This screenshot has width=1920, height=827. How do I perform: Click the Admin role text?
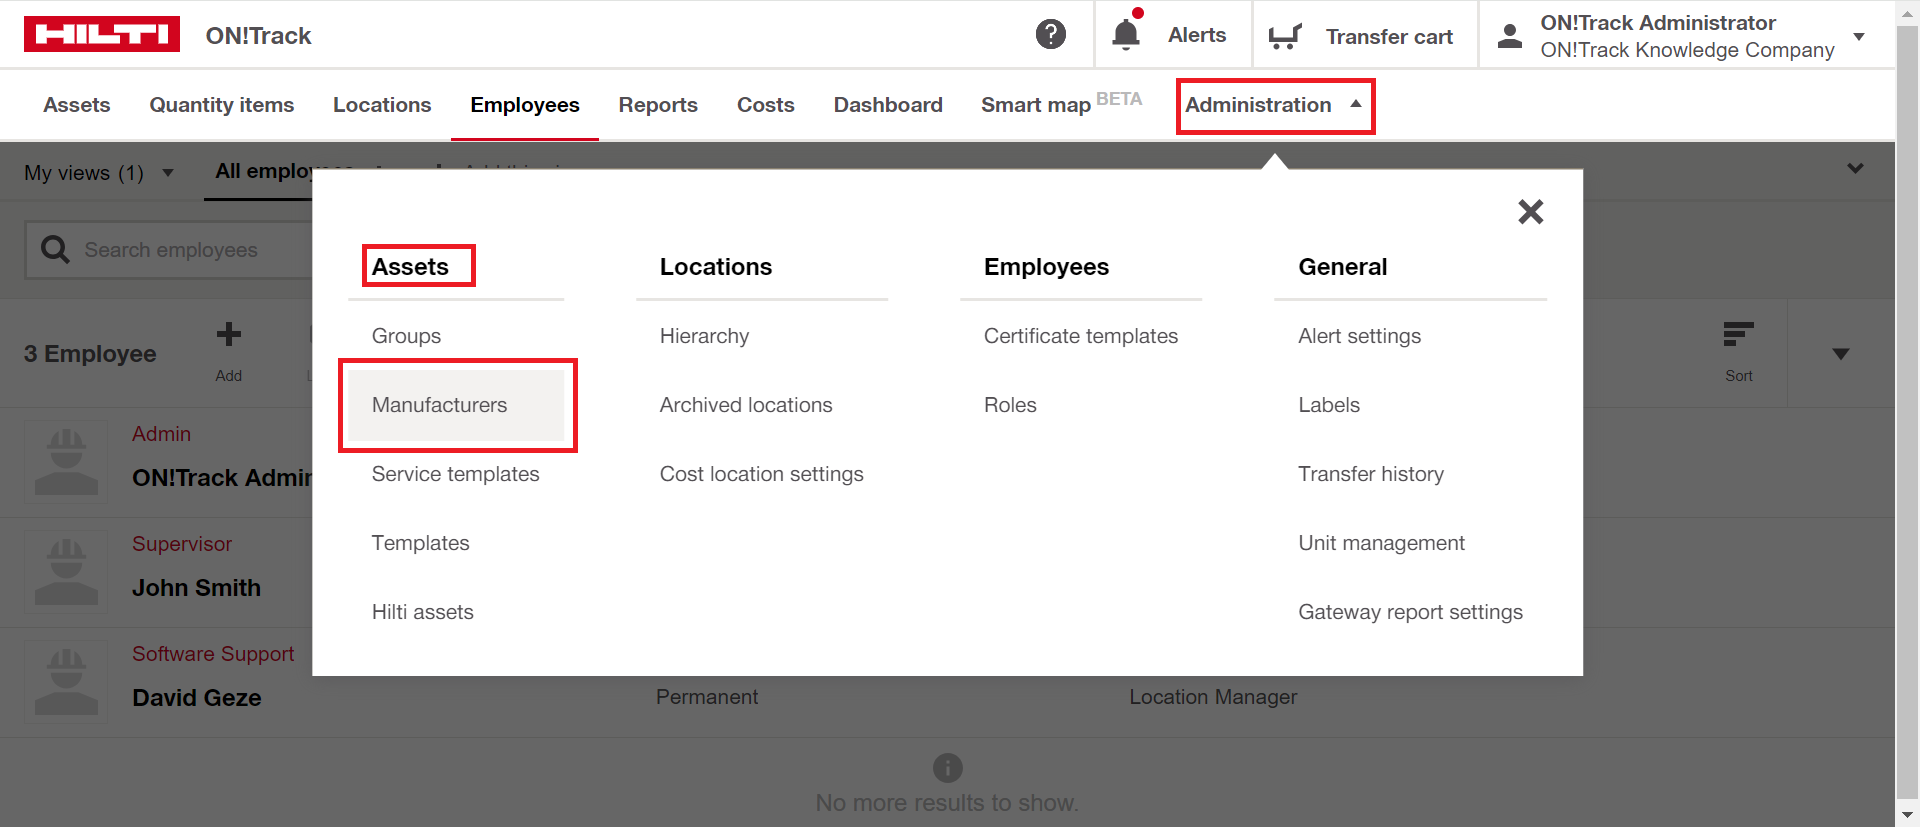click(x=161, y=434)
